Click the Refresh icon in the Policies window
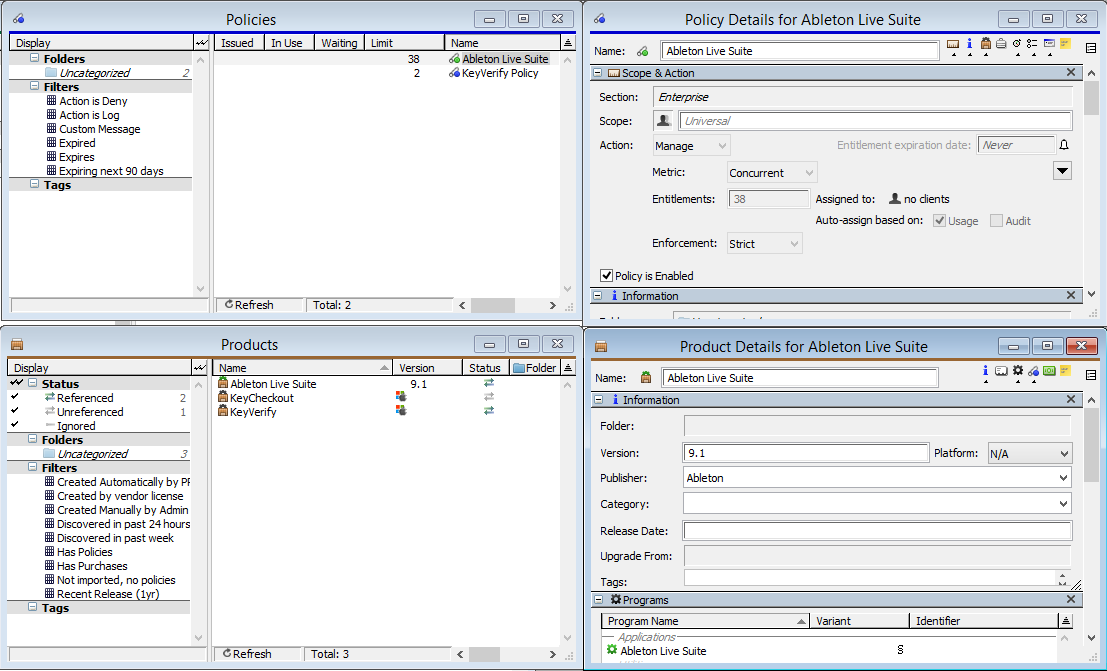This screenshot has width=1107, height=671. click(x=229, y=304)
